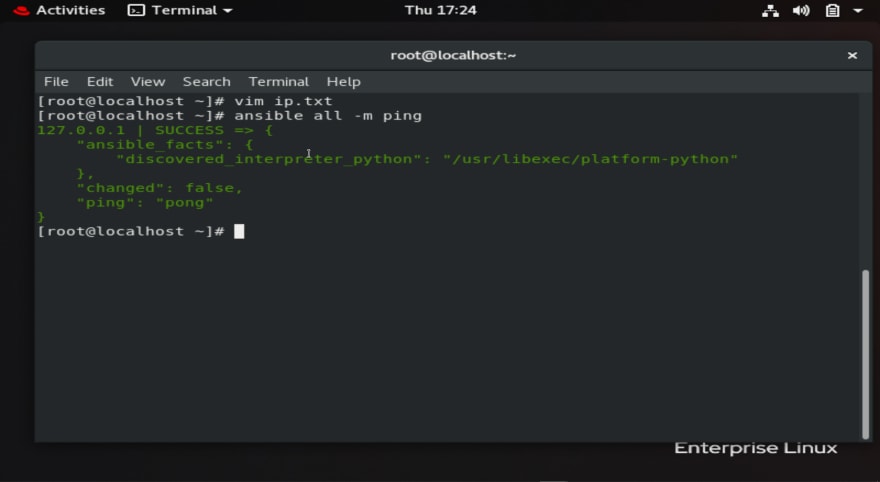880x482 pixels.
Task: Click the "changed": false line
Action: 159,189
